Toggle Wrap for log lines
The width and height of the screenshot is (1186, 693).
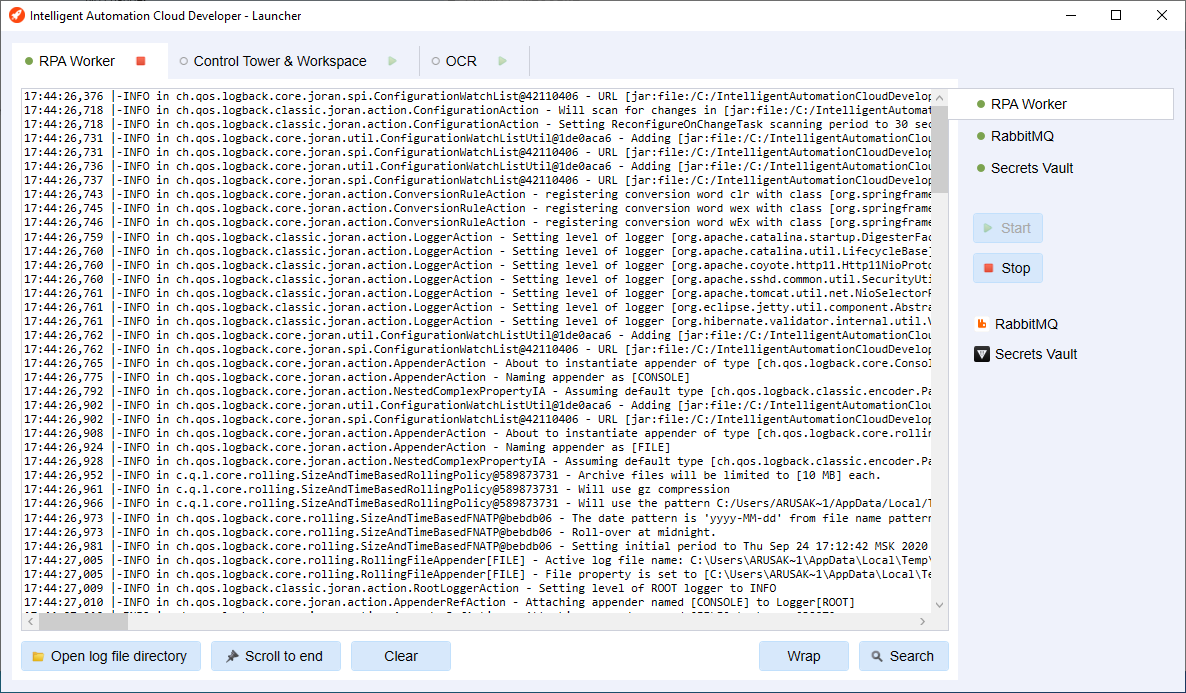[x=803, y=656]
